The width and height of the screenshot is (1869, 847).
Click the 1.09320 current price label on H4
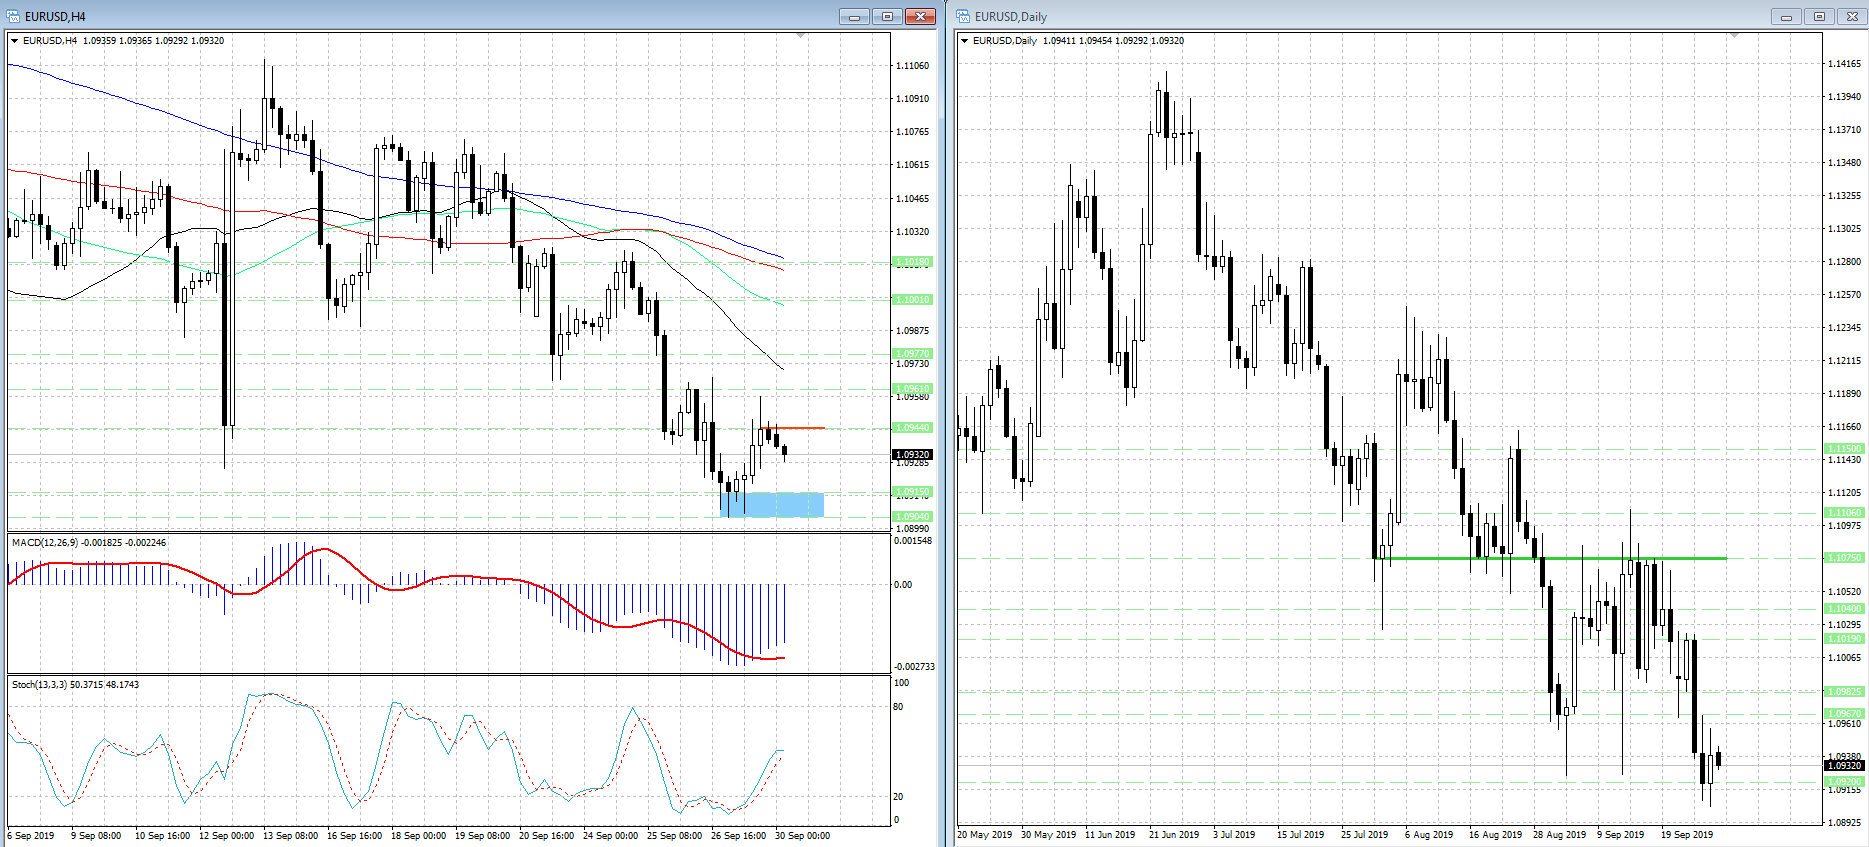[x=912, y=455]
